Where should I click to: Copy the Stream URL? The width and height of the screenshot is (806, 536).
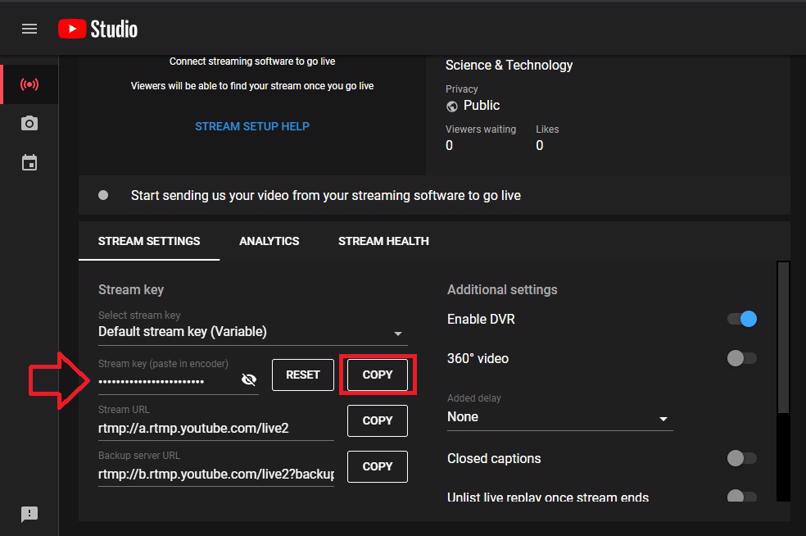point(377,420)
